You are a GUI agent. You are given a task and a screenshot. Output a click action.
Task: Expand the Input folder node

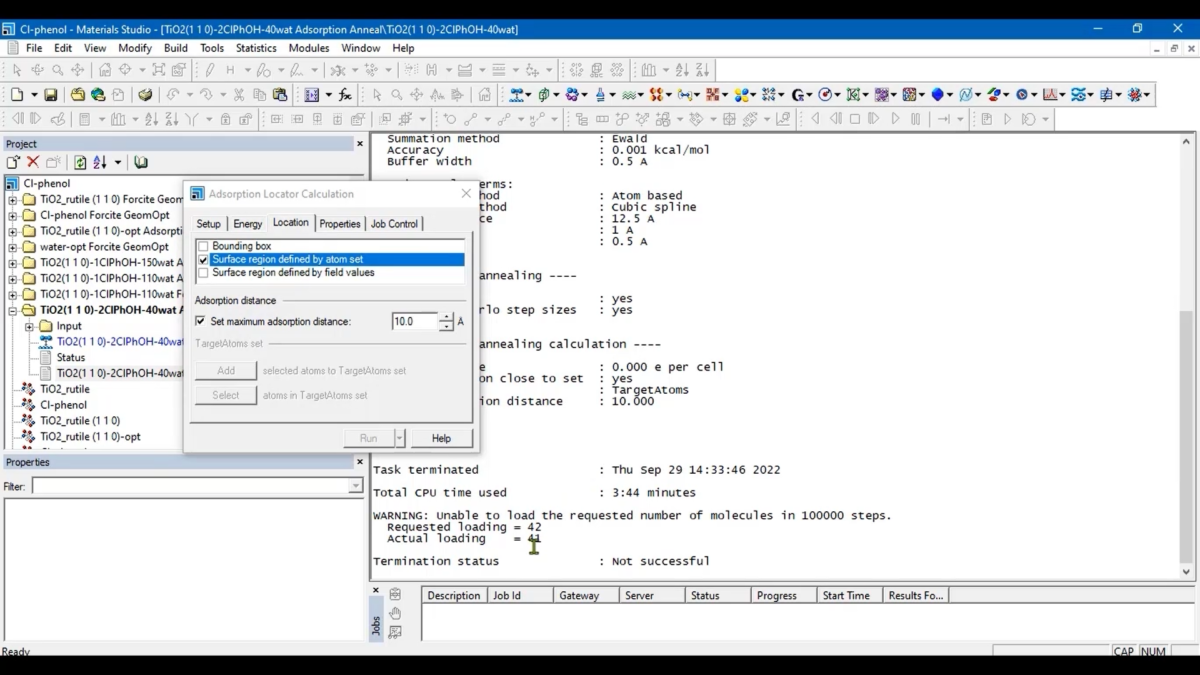click(x=30, y=326)
